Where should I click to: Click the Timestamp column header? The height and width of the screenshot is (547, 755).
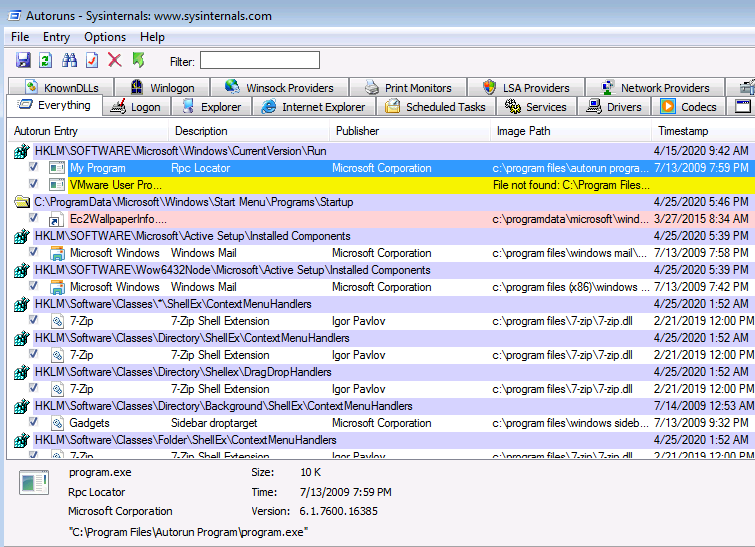[683, 131]
